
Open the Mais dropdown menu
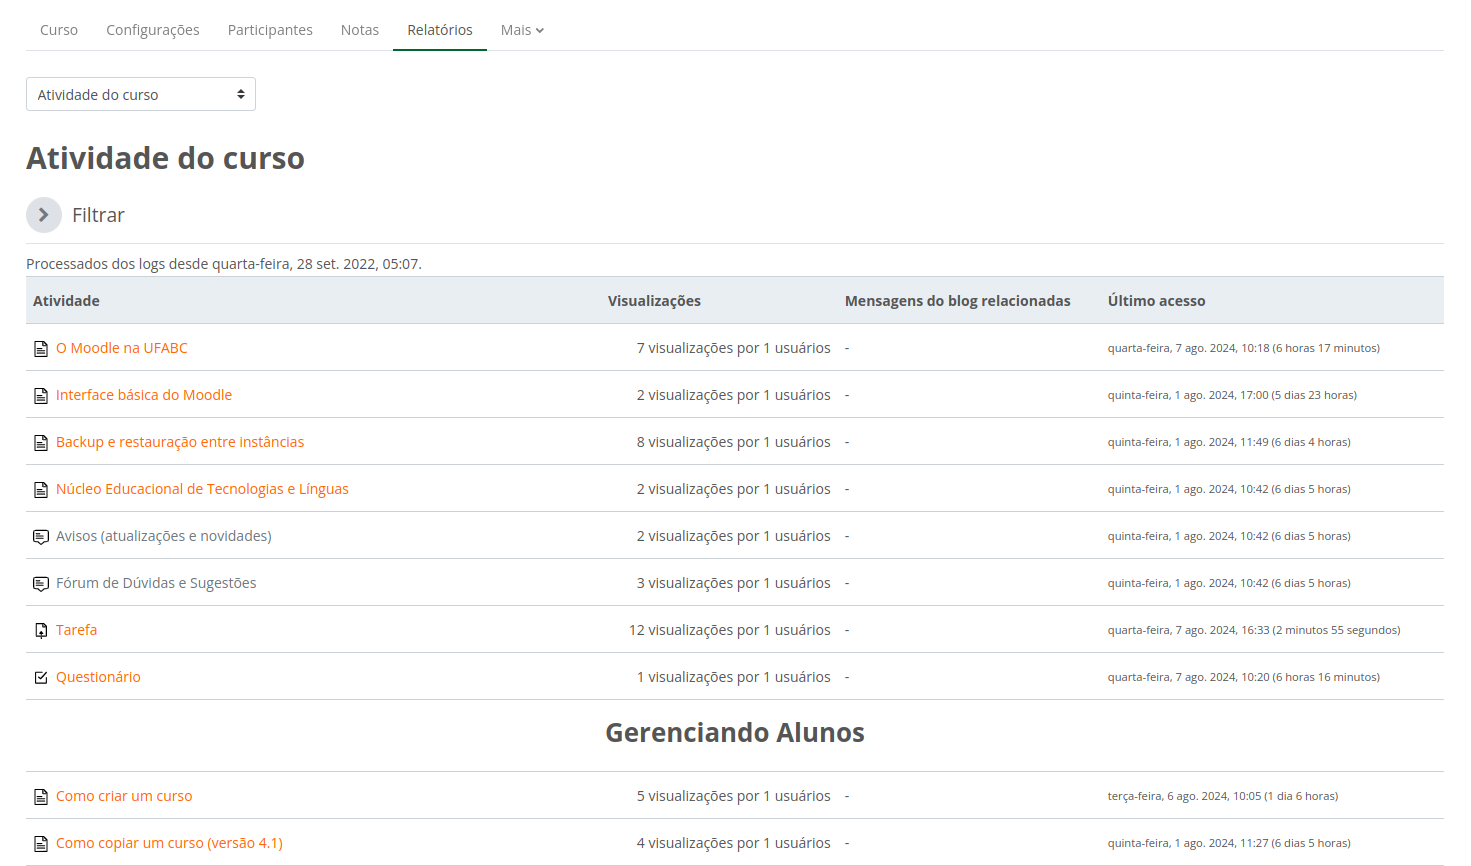(x=522, y=30)
